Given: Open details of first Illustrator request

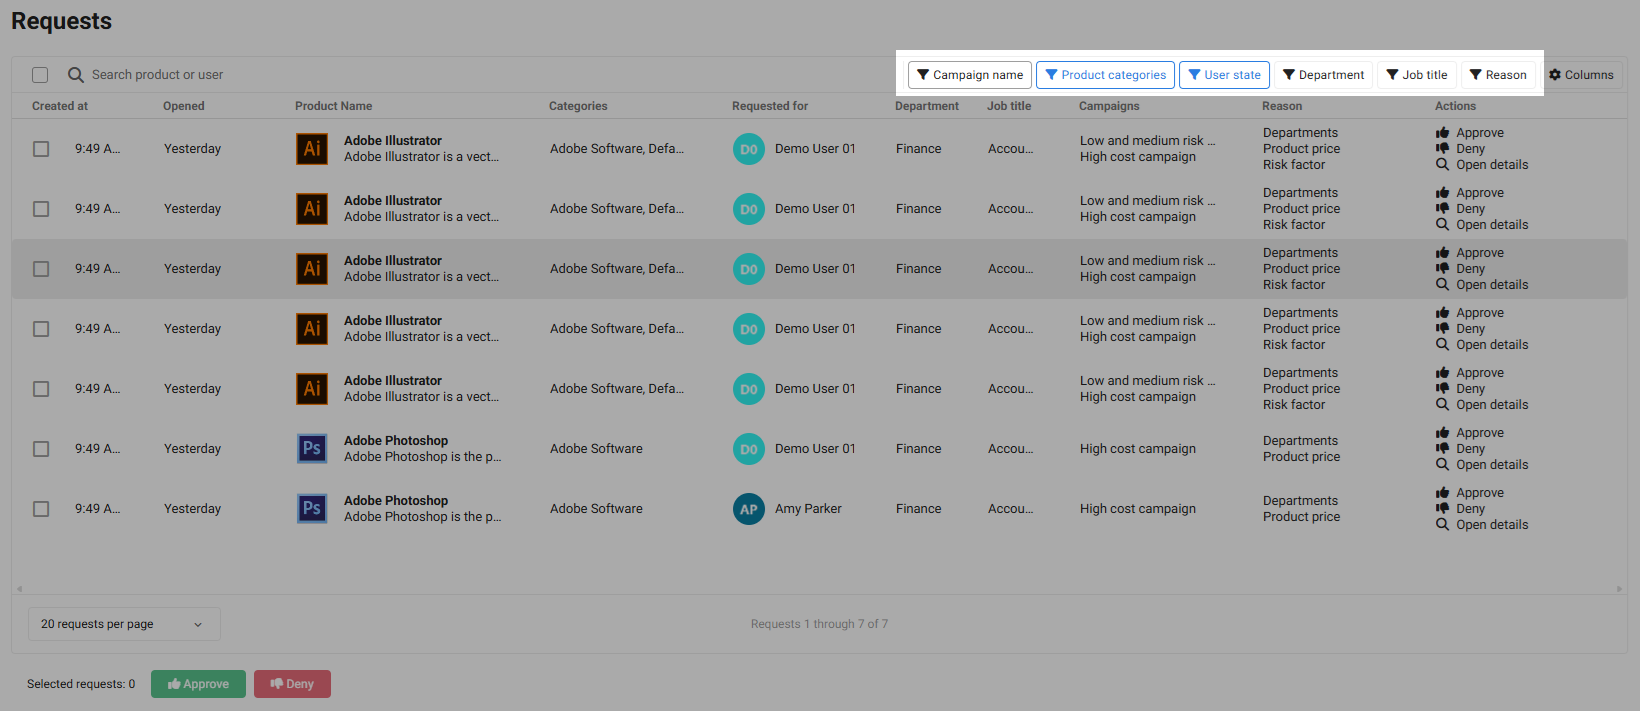Looking at the screenshot, I should click(x=1482, y=165).
